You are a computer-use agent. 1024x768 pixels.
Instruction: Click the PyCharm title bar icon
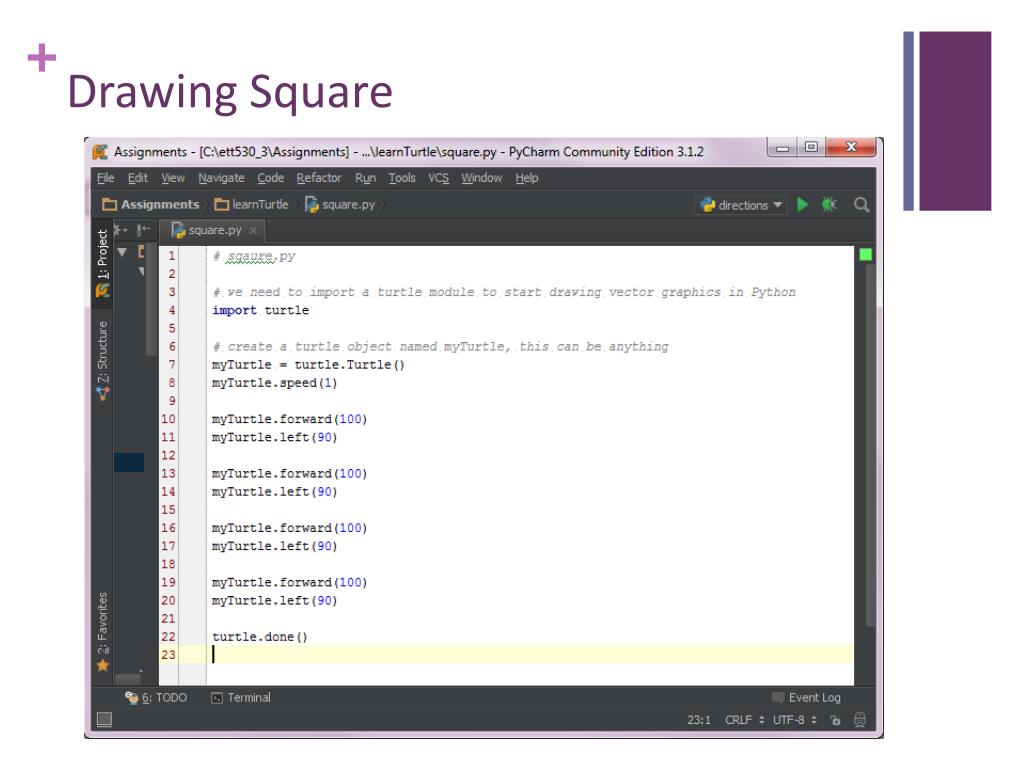[x=100, y=152]
